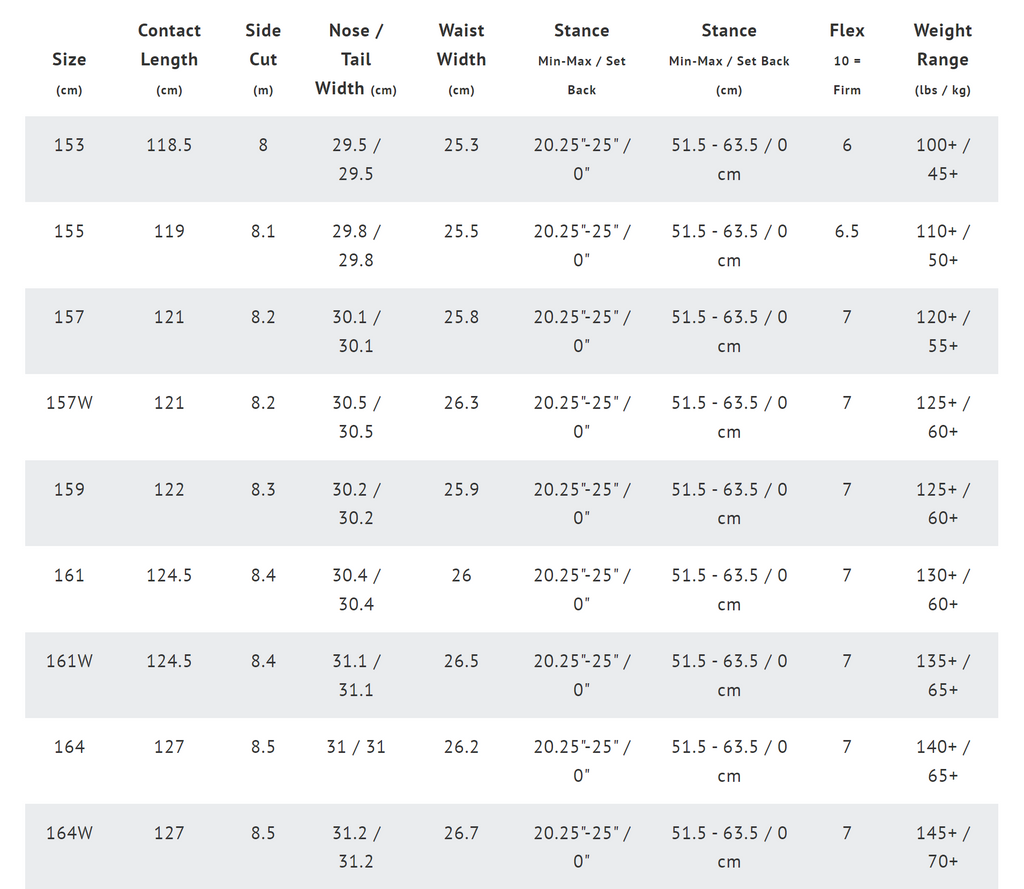This screenshot has height=889, width=1024.
Task: Click the Nose / Tail Width header
Action: [x=356, y=59]
